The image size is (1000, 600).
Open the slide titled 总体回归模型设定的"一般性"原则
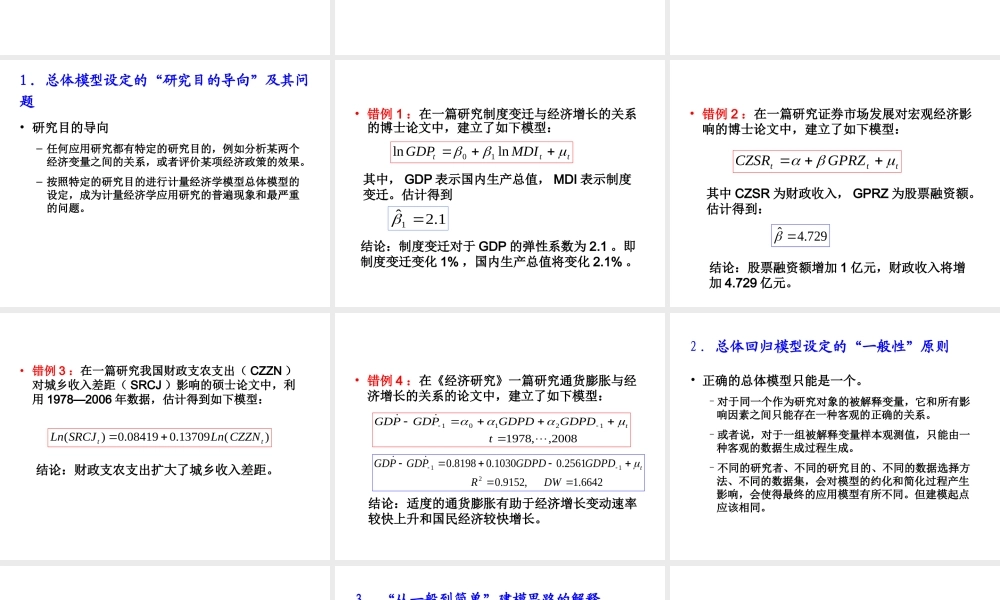(x=834, y=435)
